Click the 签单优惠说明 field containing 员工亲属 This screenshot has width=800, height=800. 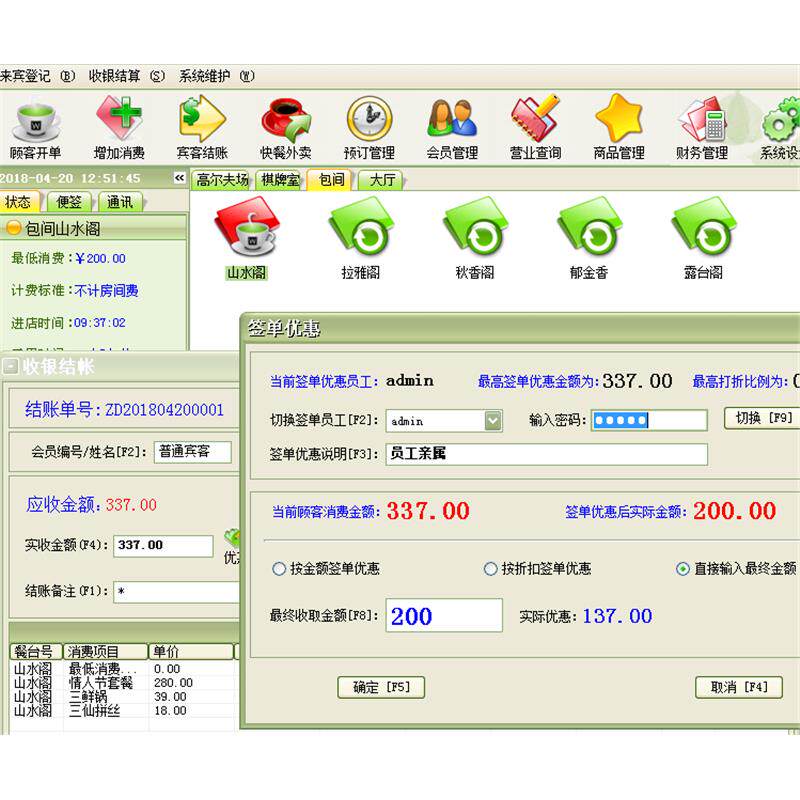546,454
